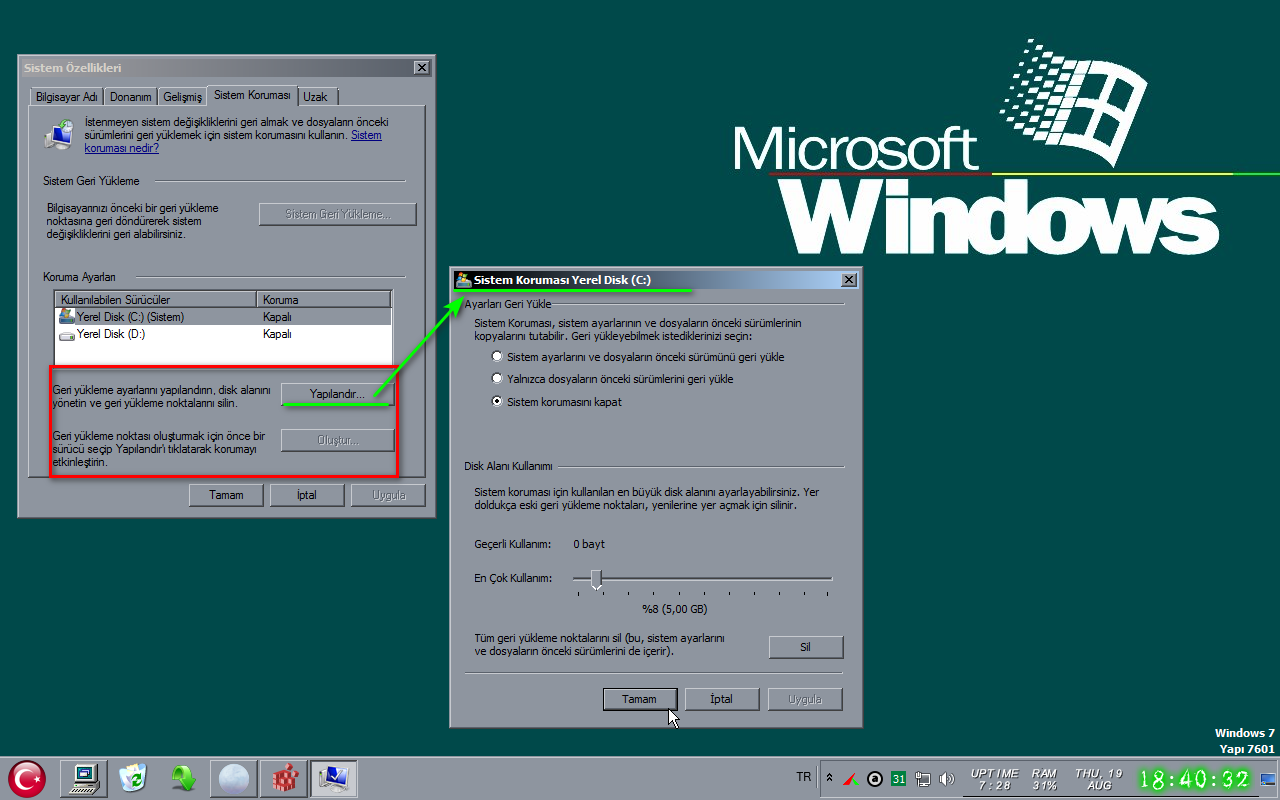
Task: Click the Yapılandır button
Action: tap(337, 394)
